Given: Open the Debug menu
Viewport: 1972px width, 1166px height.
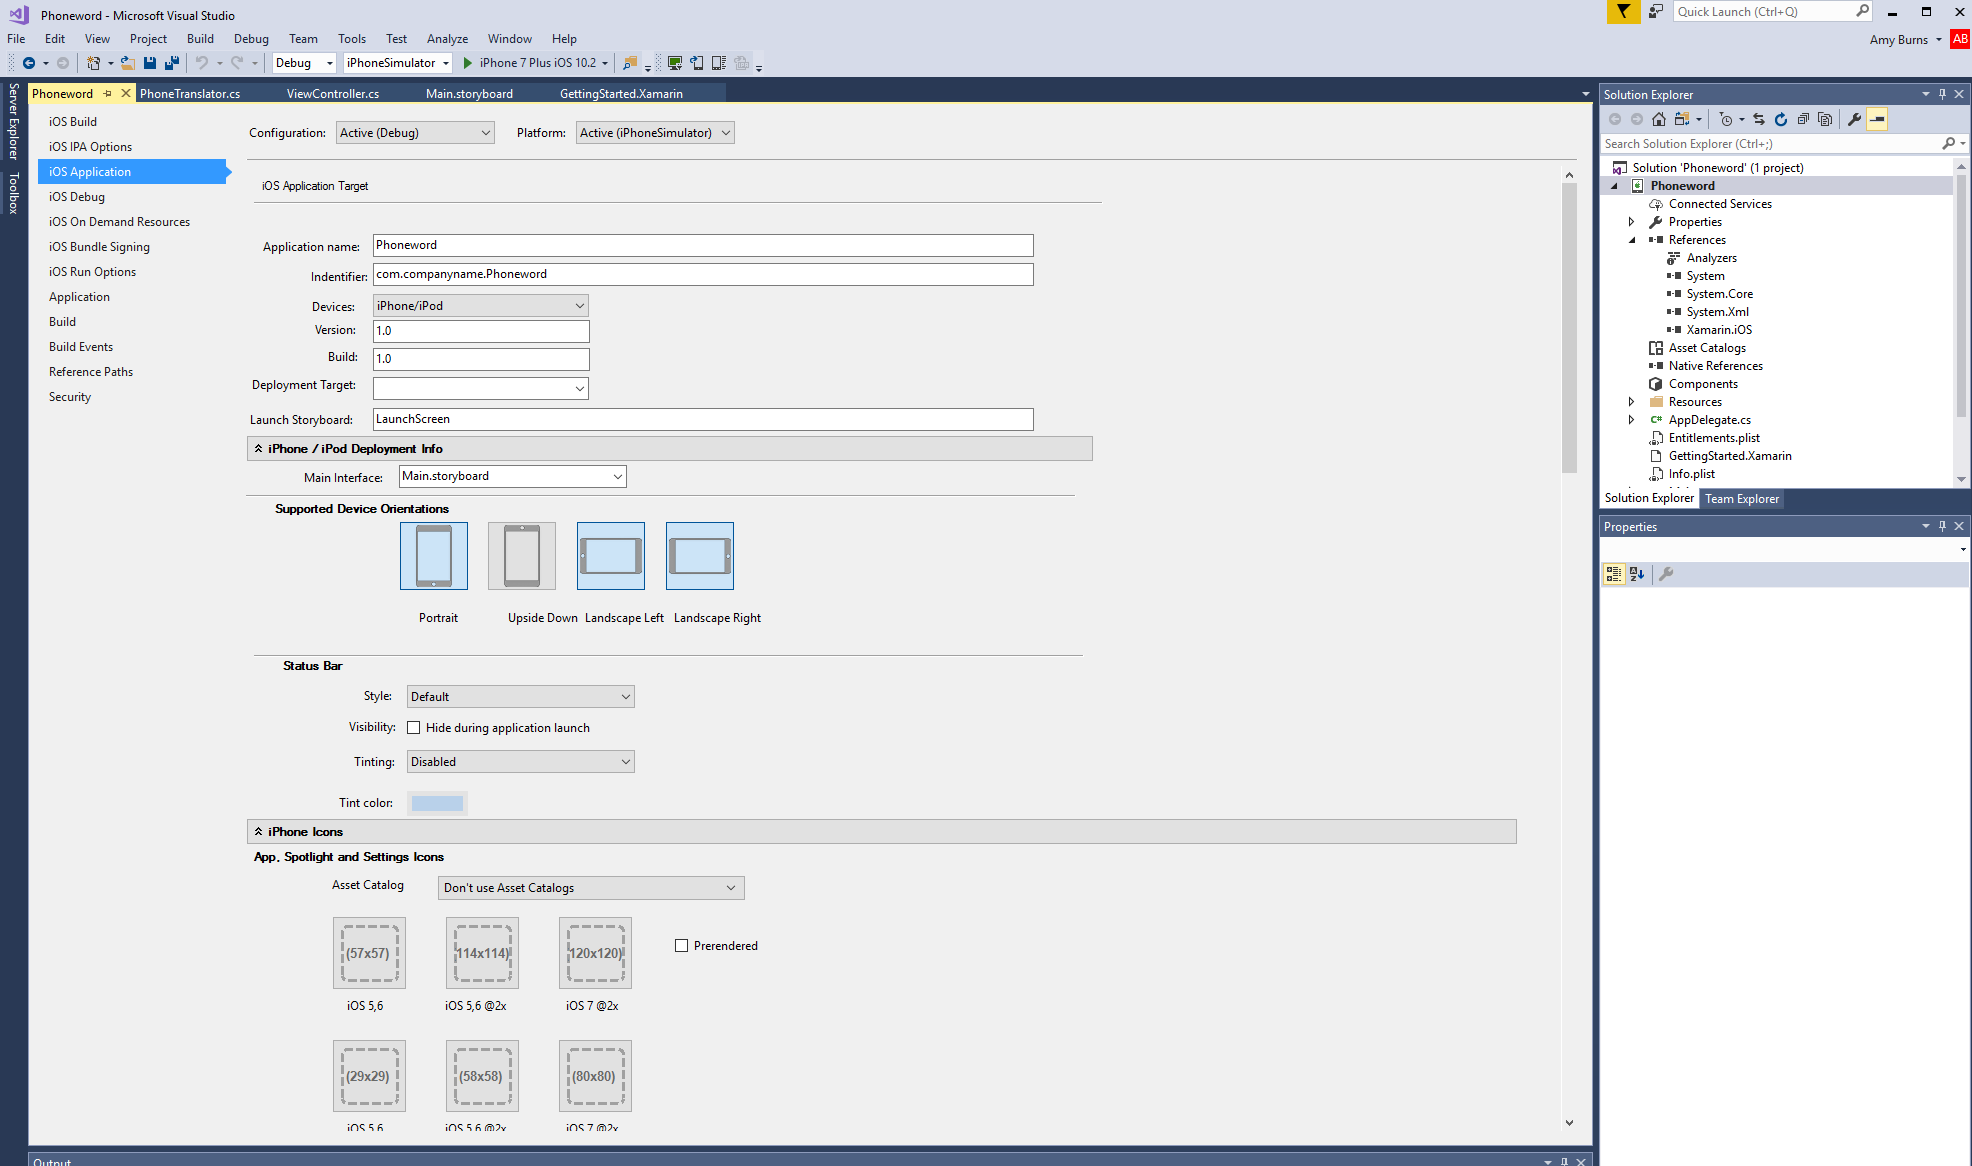Looking at the screenshot, I should (x=251, y=39).
